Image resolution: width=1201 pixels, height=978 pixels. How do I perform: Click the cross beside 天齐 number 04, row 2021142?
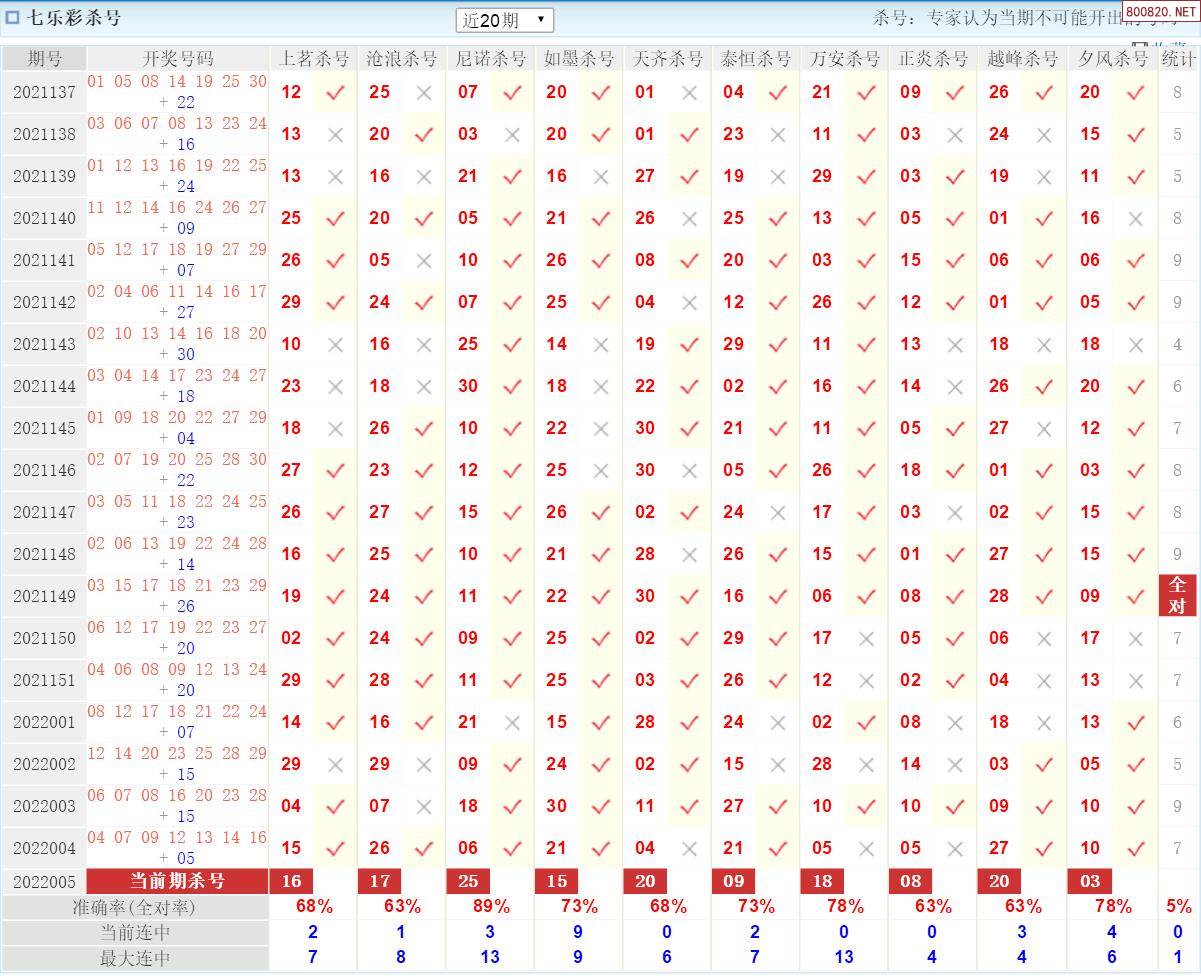[689, 302]
